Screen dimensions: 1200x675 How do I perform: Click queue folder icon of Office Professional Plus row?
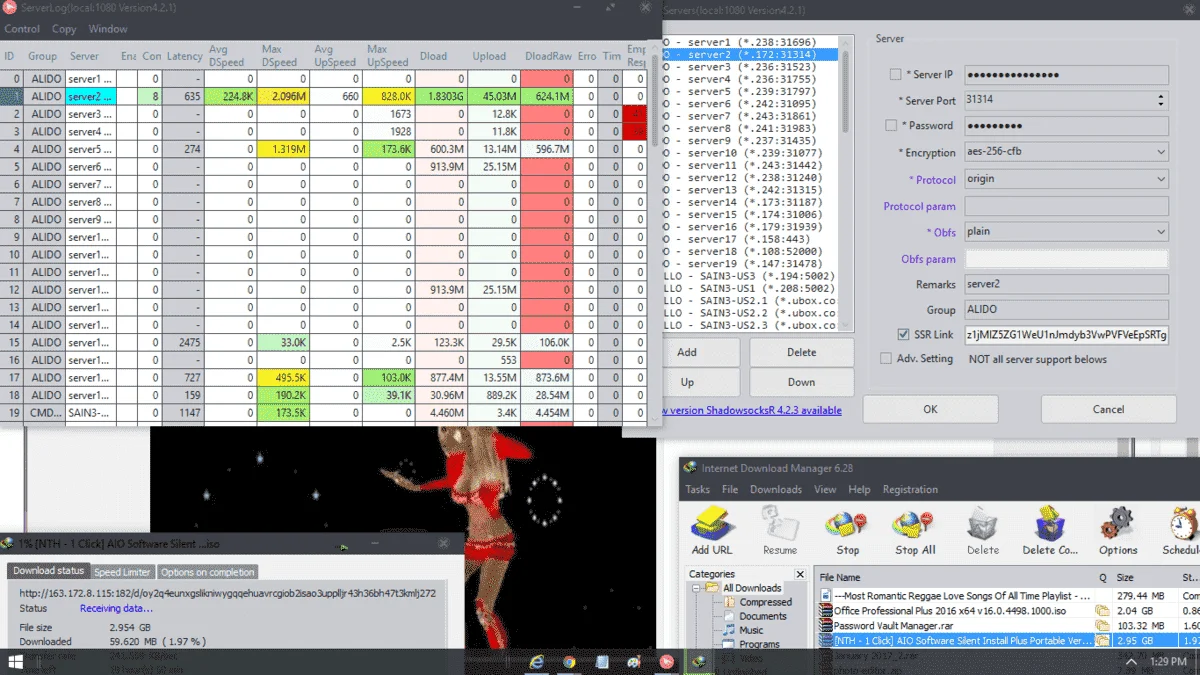1102,610
